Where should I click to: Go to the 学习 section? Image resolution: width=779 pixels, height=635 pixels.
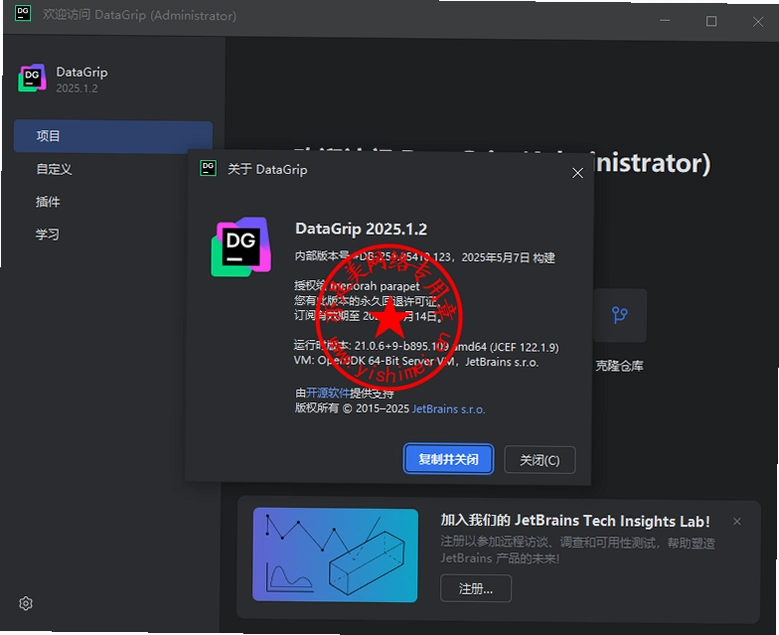tap(47, 235)
